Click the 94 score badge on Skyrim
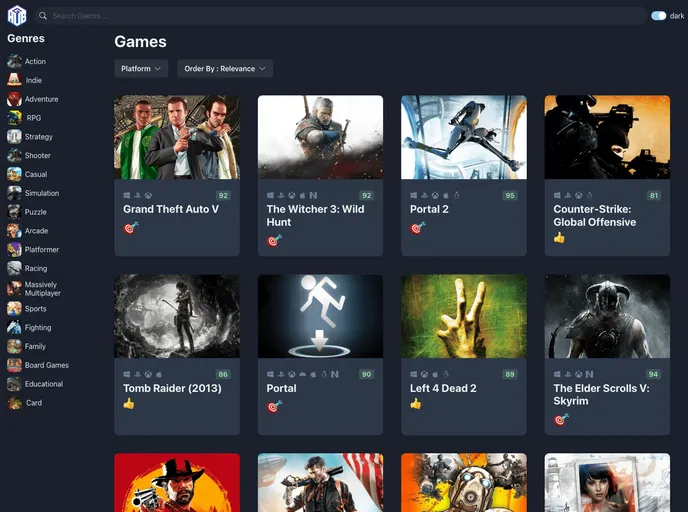The height and width of the screenshot is (512, 688). click(x=653, y=374)
